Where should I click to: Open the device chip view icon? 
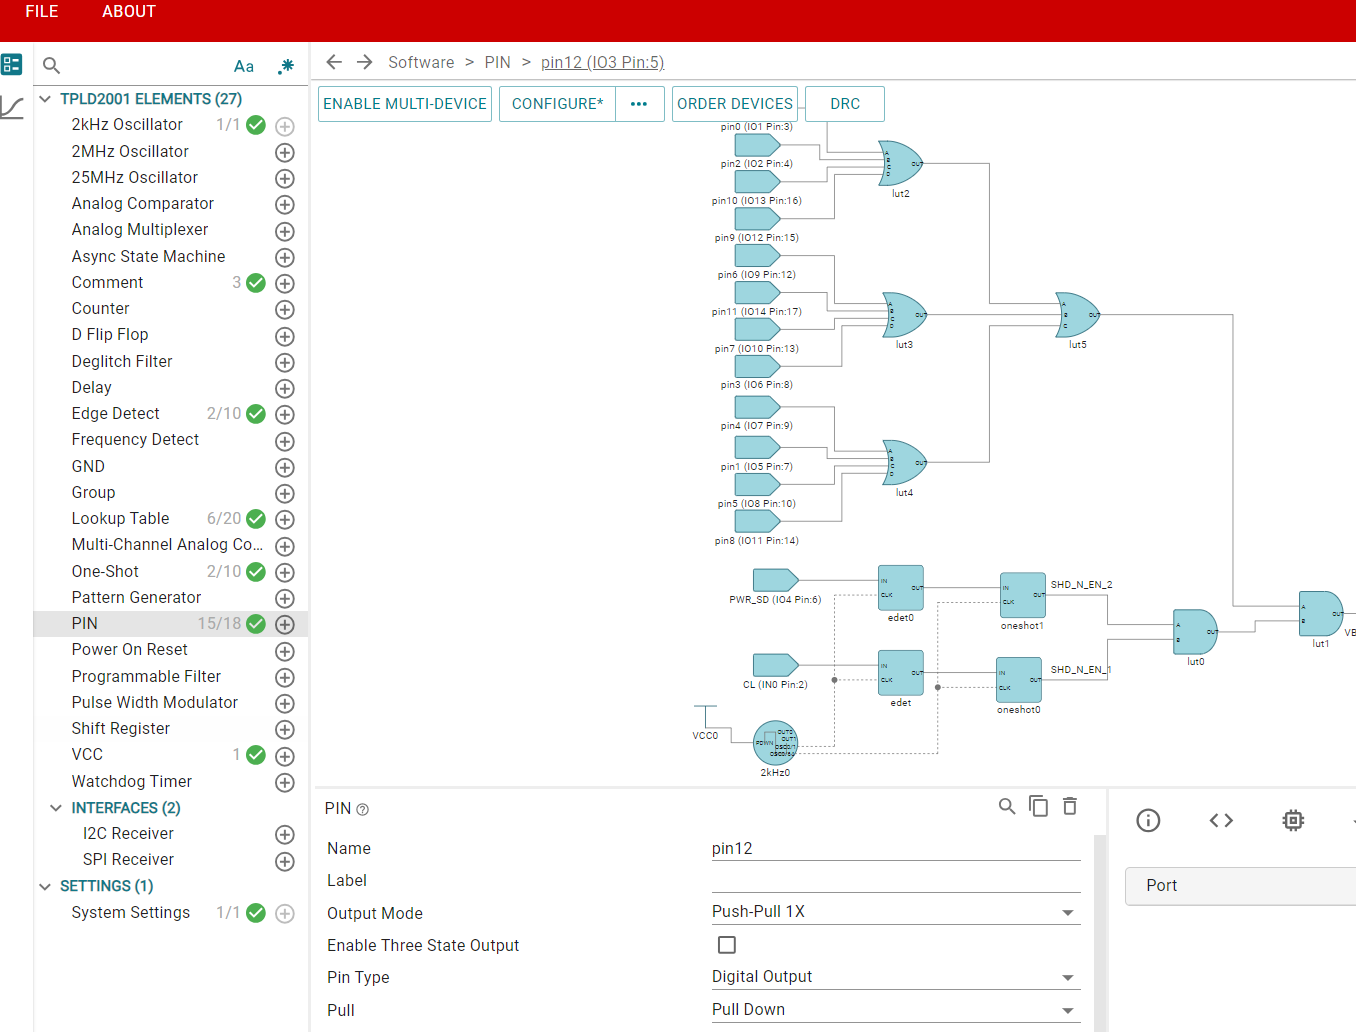coord(1293,820)
